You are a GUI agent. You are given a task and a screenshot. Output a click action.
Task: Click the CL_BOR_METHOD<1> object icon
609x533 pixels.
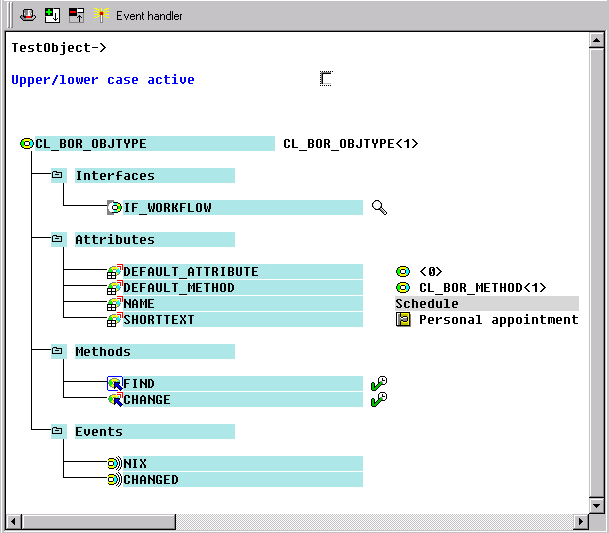pyautogui.click(x=403, y=288)
